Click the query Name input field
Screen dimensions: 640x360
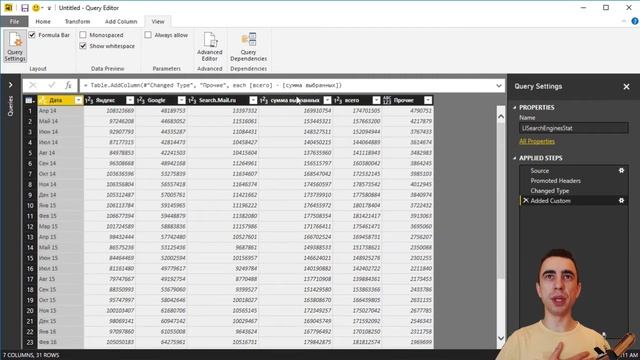pos(573,128)
